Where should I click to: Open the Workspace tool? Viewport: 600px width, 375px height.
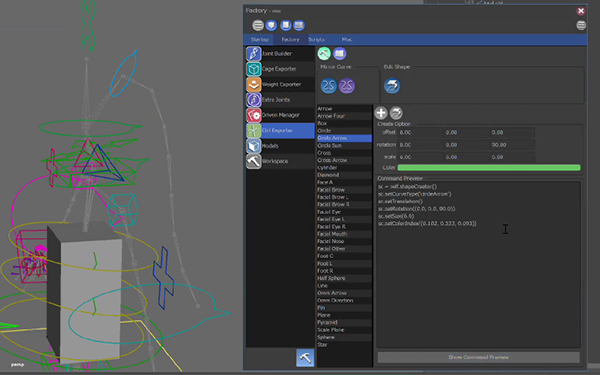coord(280,161)
